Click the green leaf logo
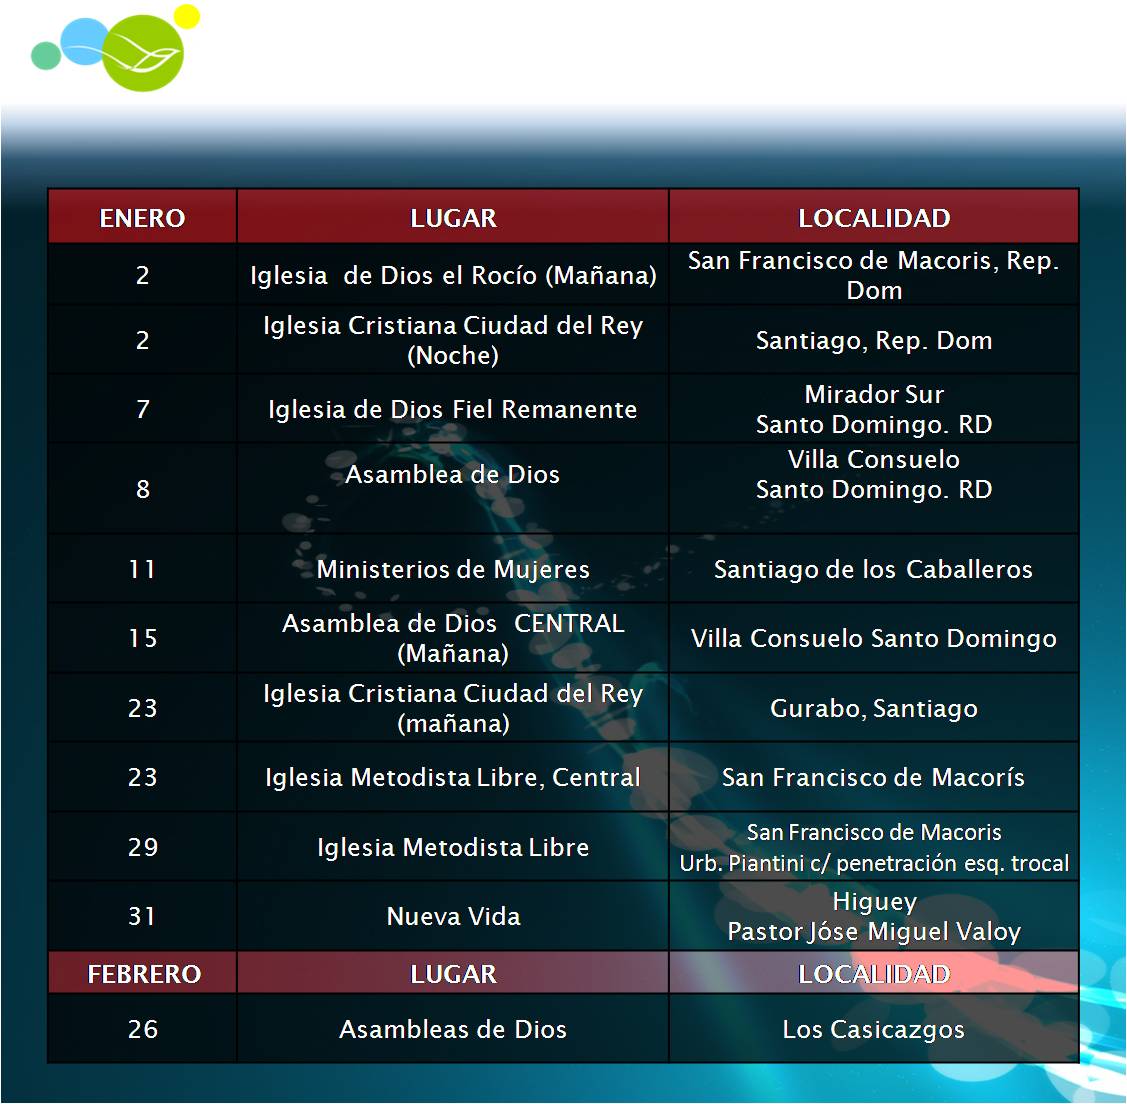The height and width of the screenshot is (1104, 1127). (x=141, y=53)
